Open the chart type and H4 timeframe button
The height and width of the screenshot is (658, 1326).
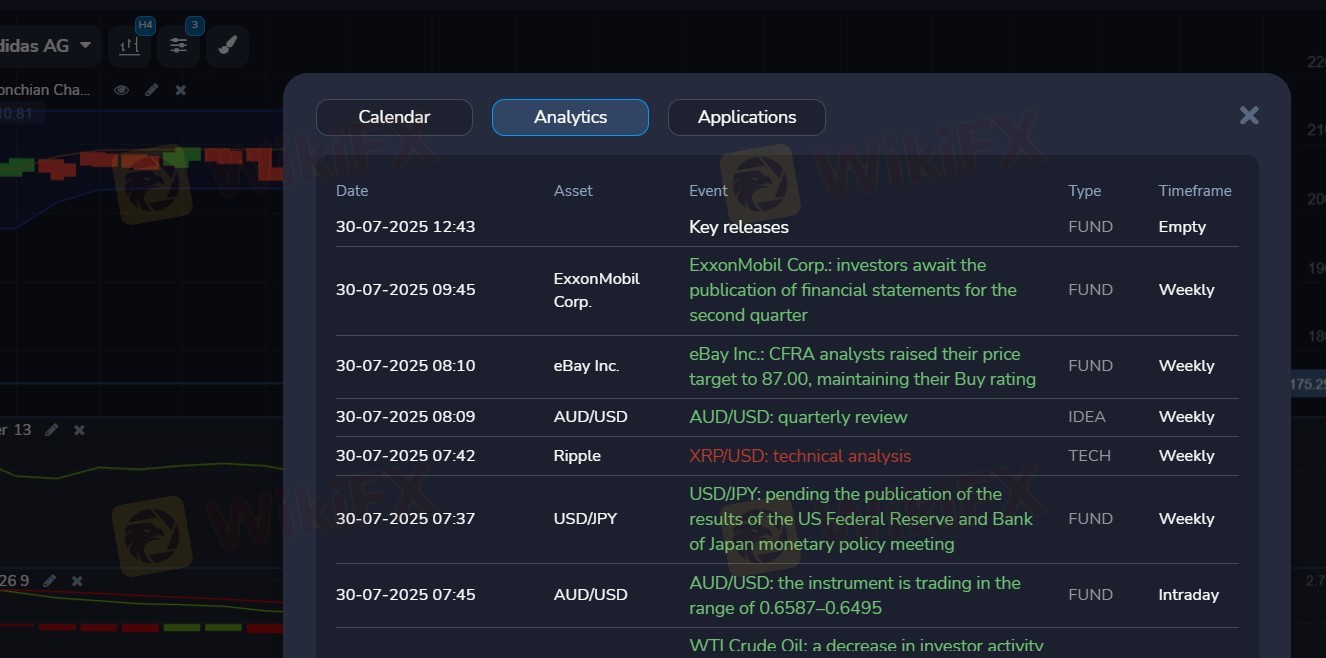coord(129,46)
